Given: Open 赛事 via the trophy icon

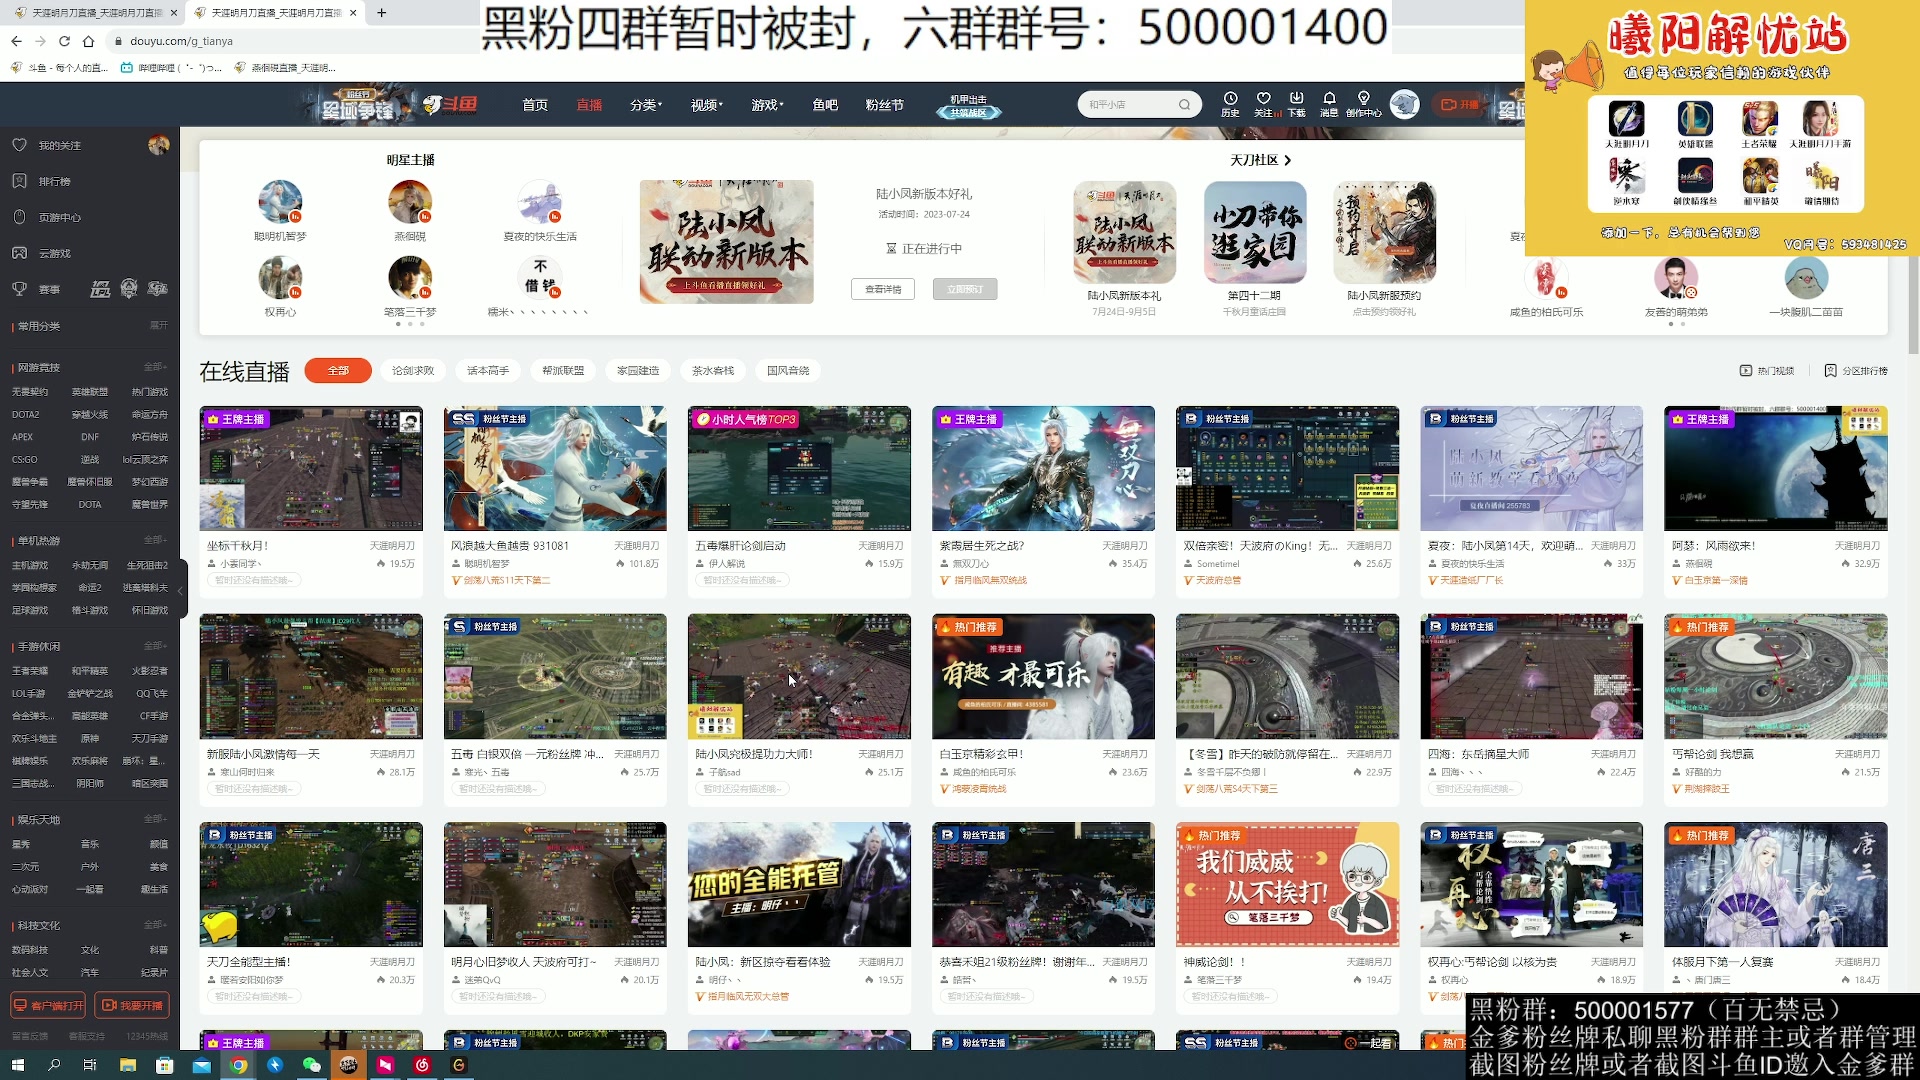Looking at the screenshot, I should (20, 288).
